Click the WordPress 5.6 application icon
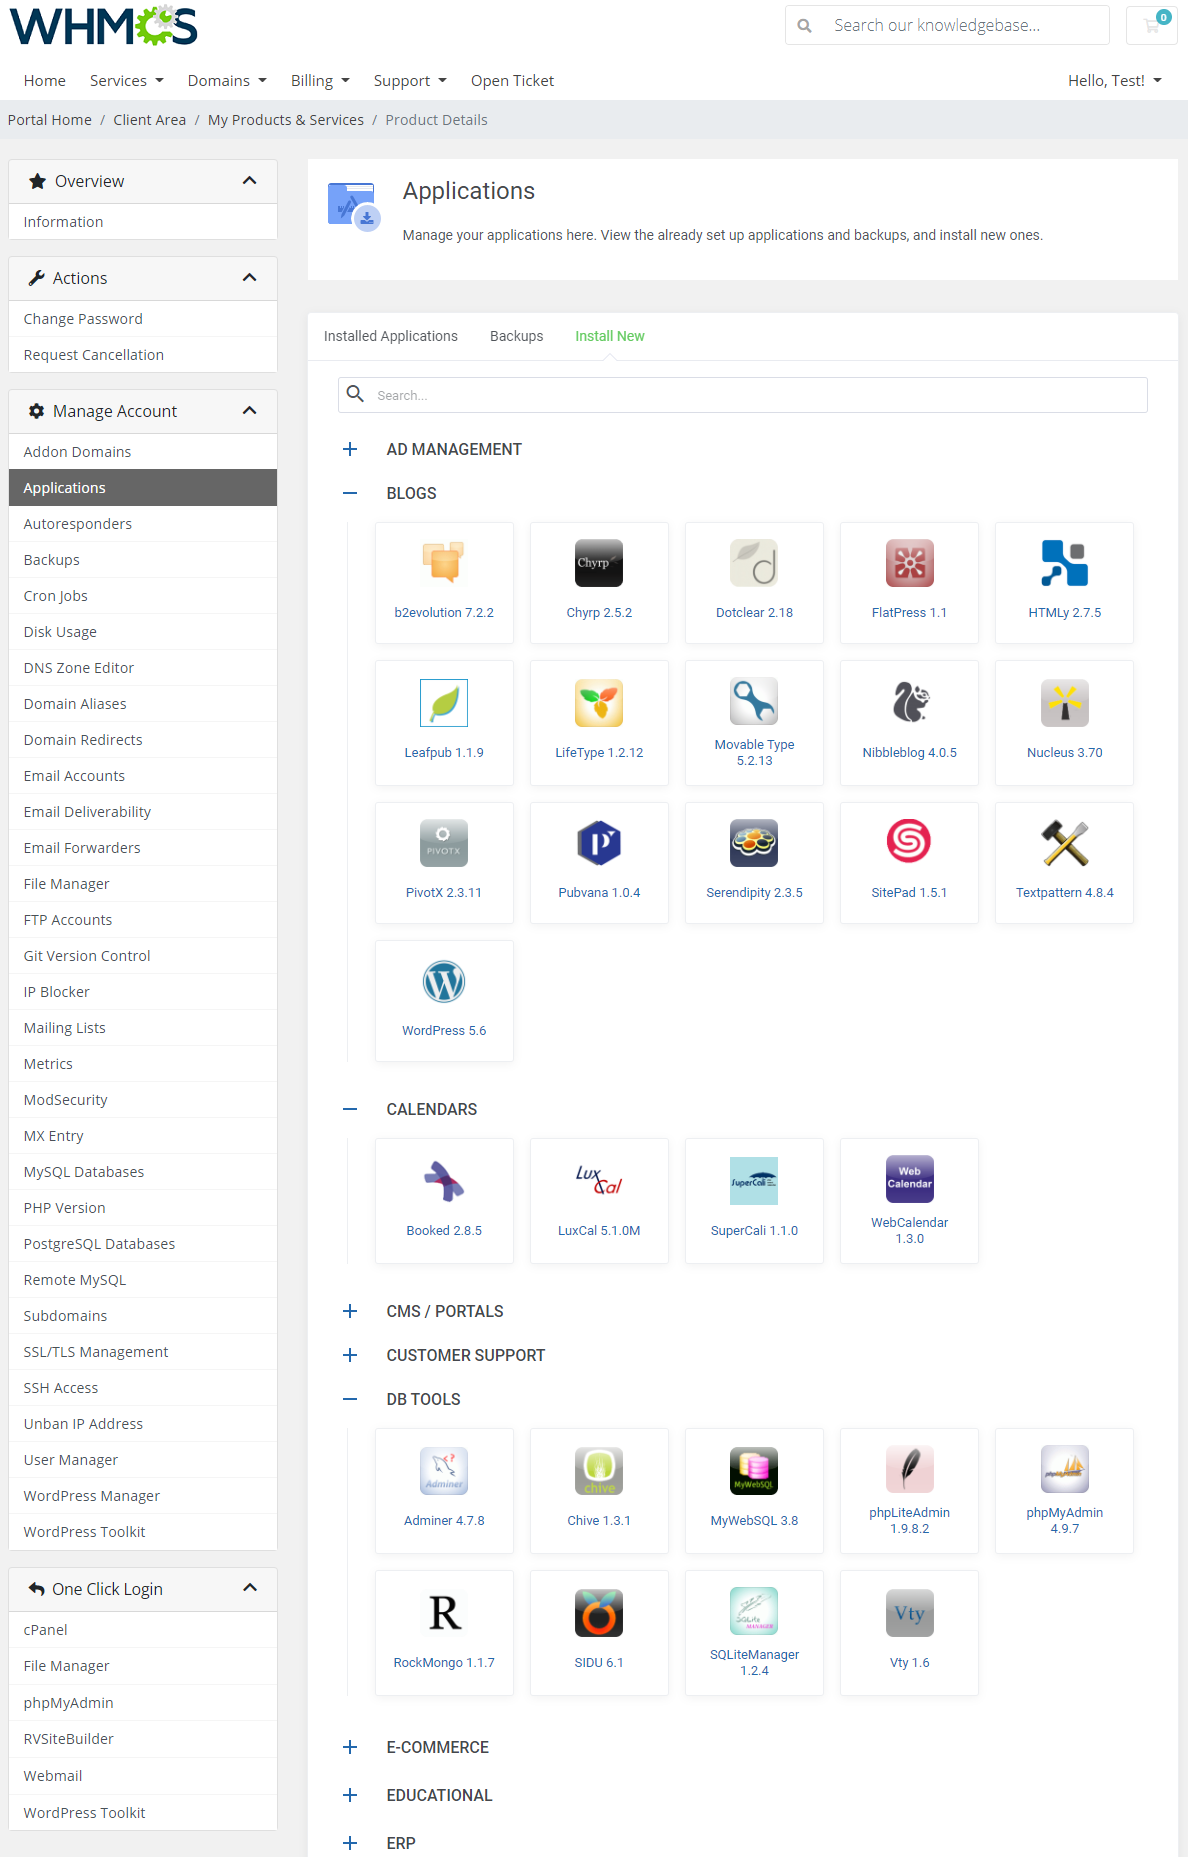 [x=444, y=982]
